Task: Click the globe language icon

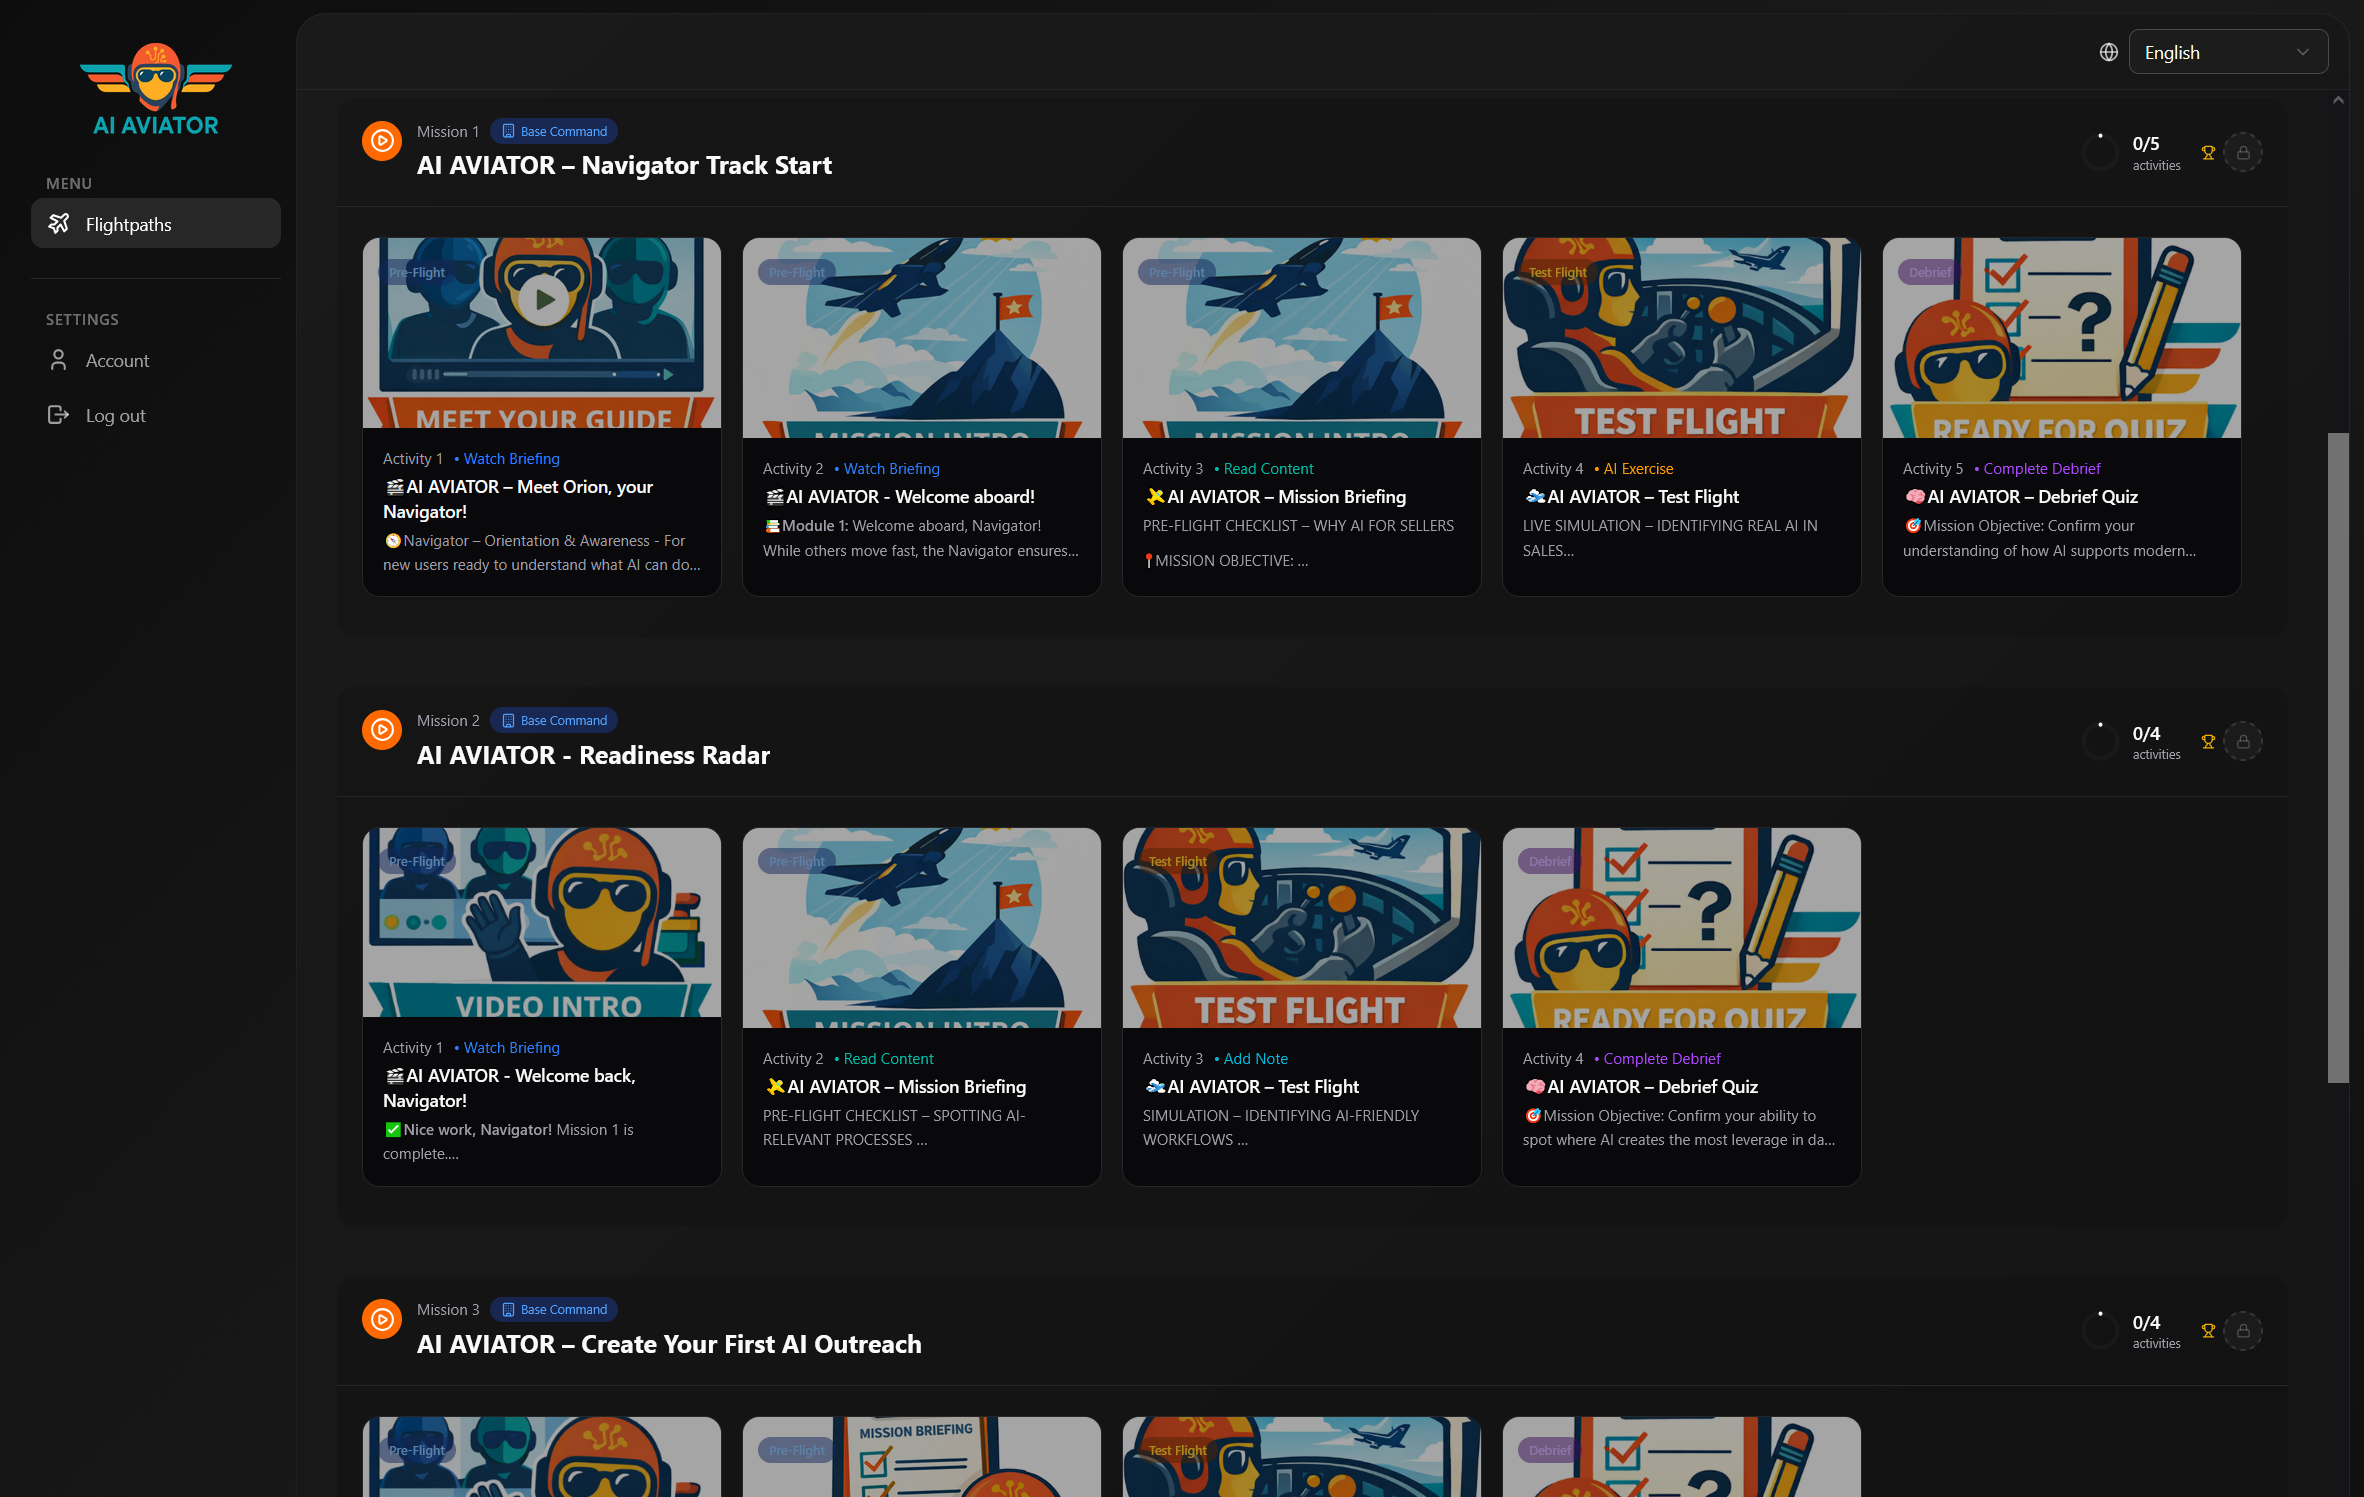Action: [2108, 52]
